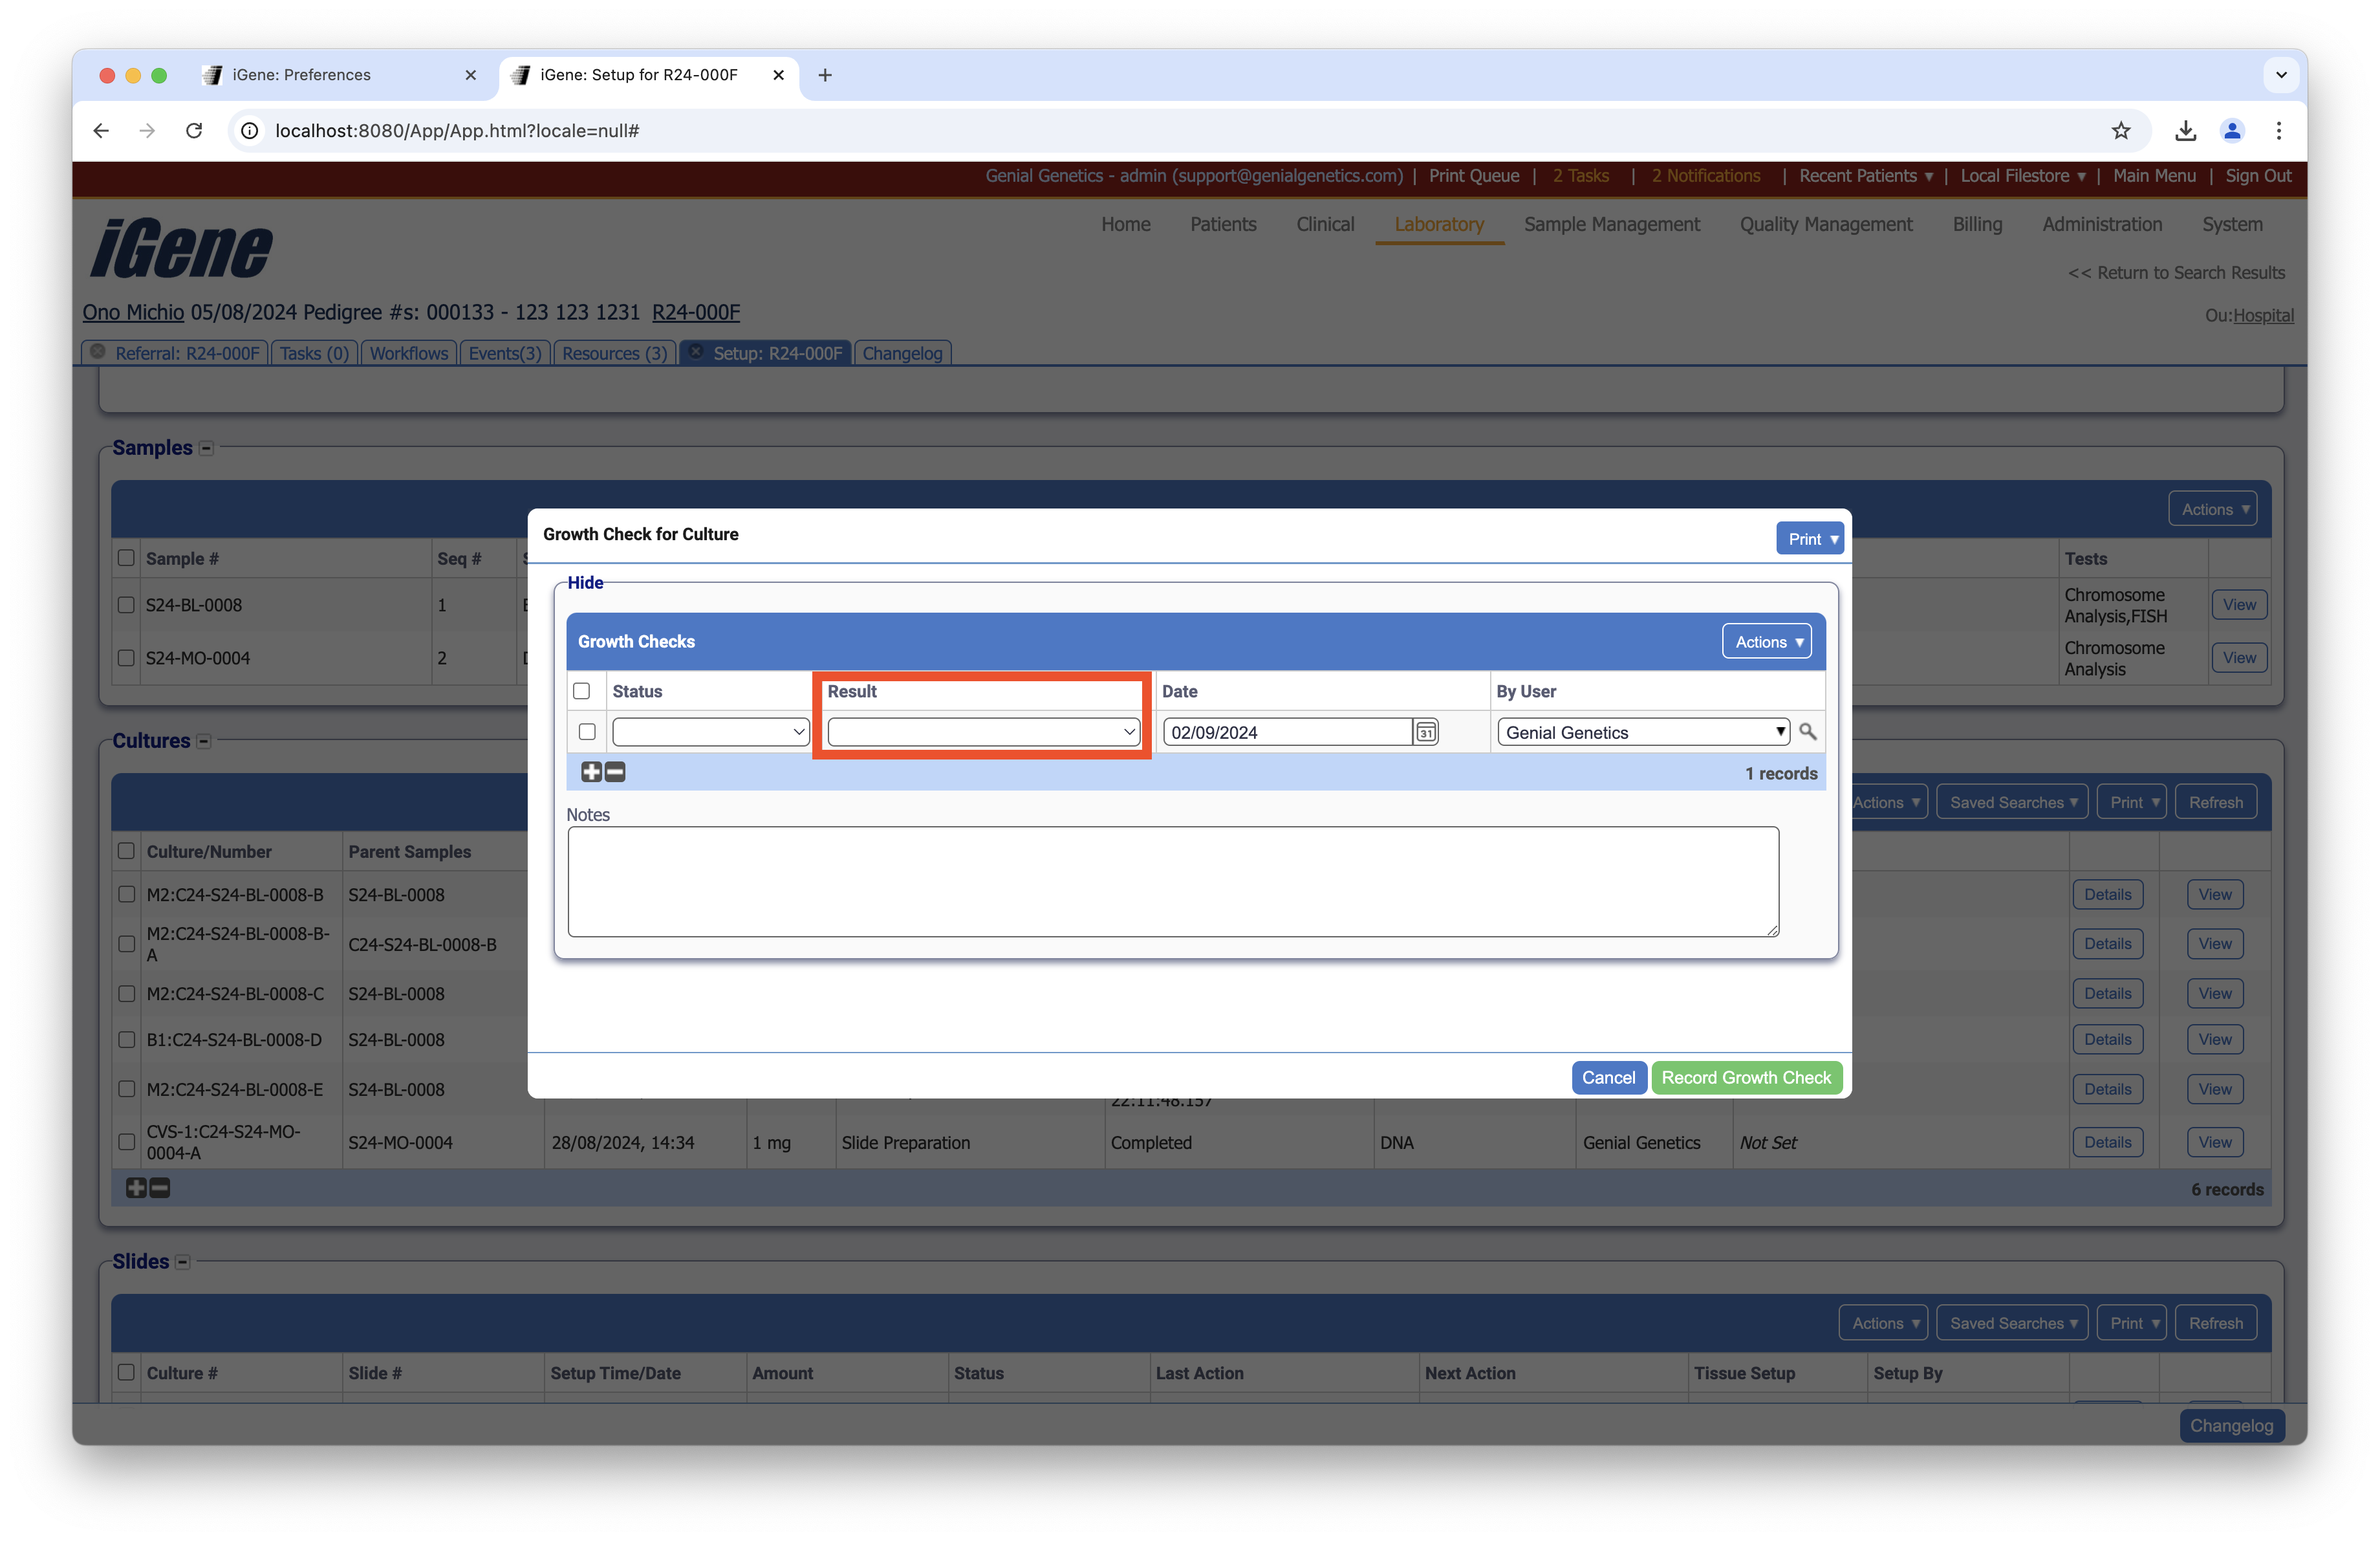Toggle the select-all checkbox beside Status
Viewport: 2380px width, 1541px height.
click(581, 691)
